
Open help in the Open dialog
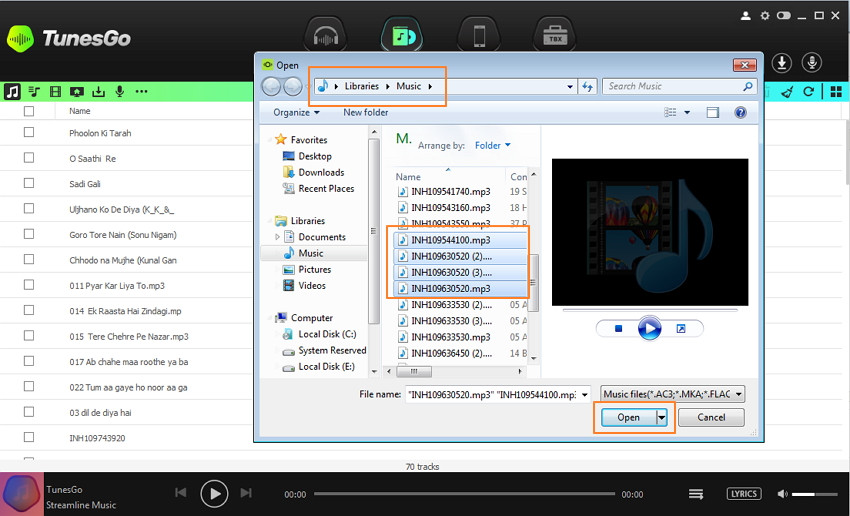click(x=740, y=112)
